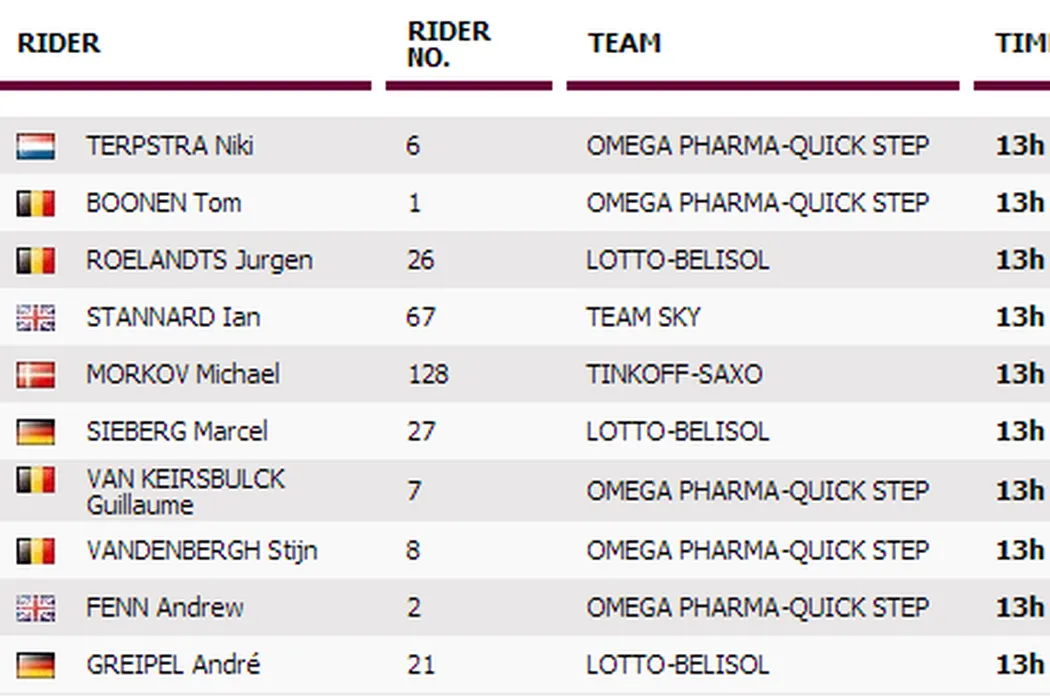1050x700 pixels.
Task: Click rider number 128 cell
Action: point(428,374)
